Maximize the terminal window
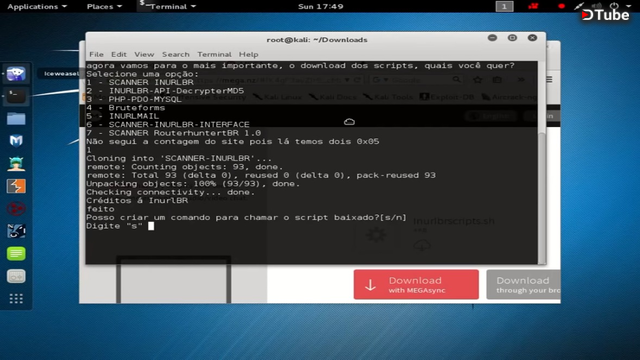 pos(512,38)
